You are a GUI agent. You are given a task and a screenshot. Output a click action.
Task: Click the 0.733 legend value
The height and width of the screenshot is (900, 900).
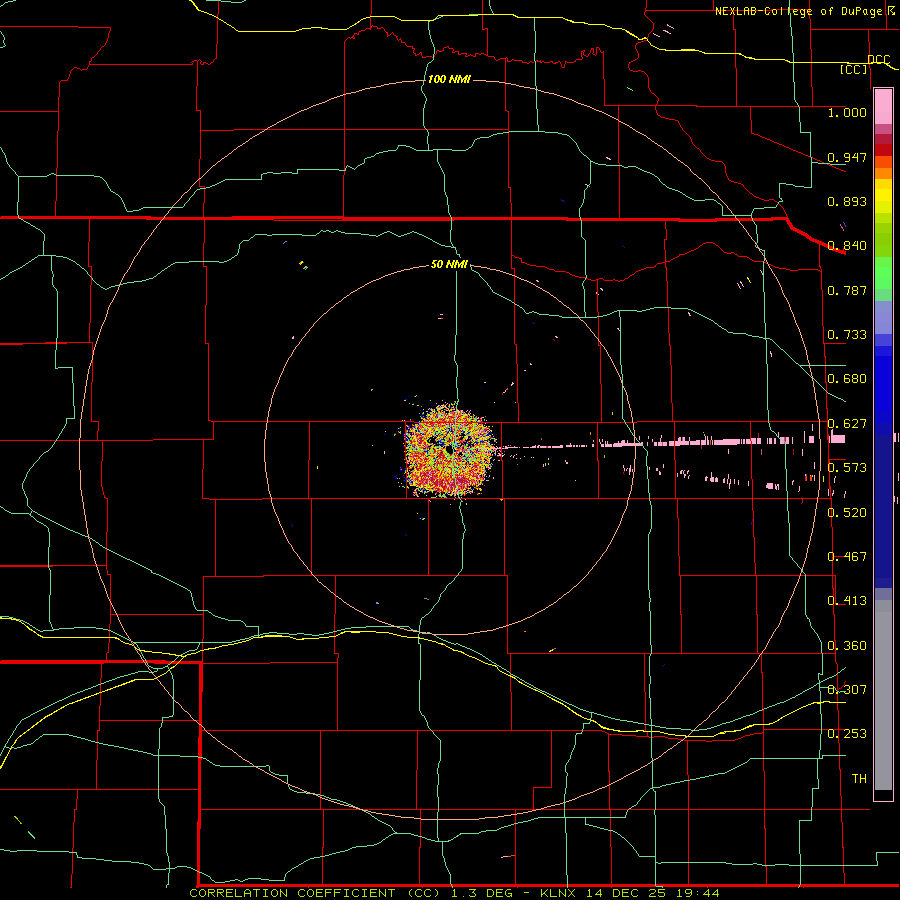tap(847, 335)
